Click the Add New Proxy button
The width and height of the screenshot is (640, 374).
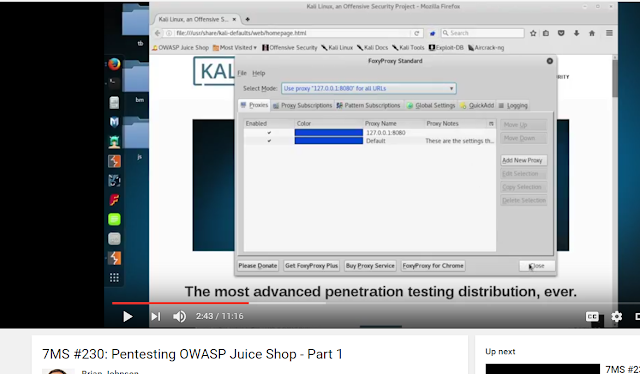coord(523,160)
